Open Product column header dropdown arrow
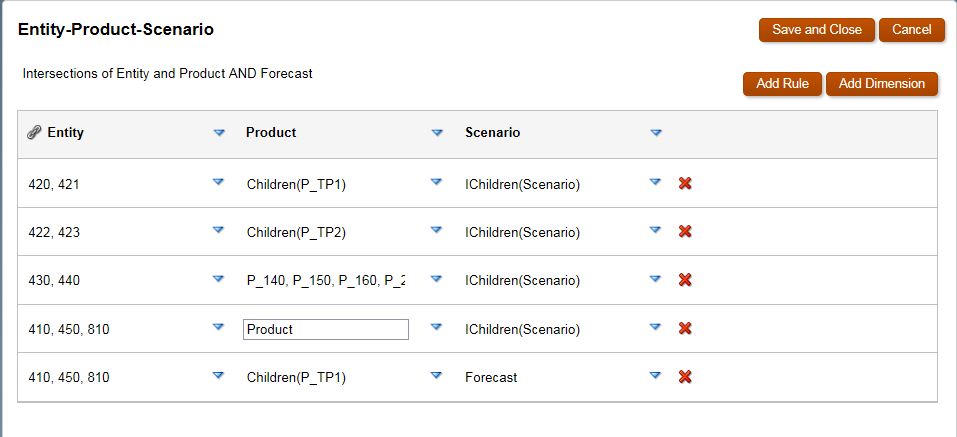957x437 pixels. pyautogui.click(x=437, y=132)
